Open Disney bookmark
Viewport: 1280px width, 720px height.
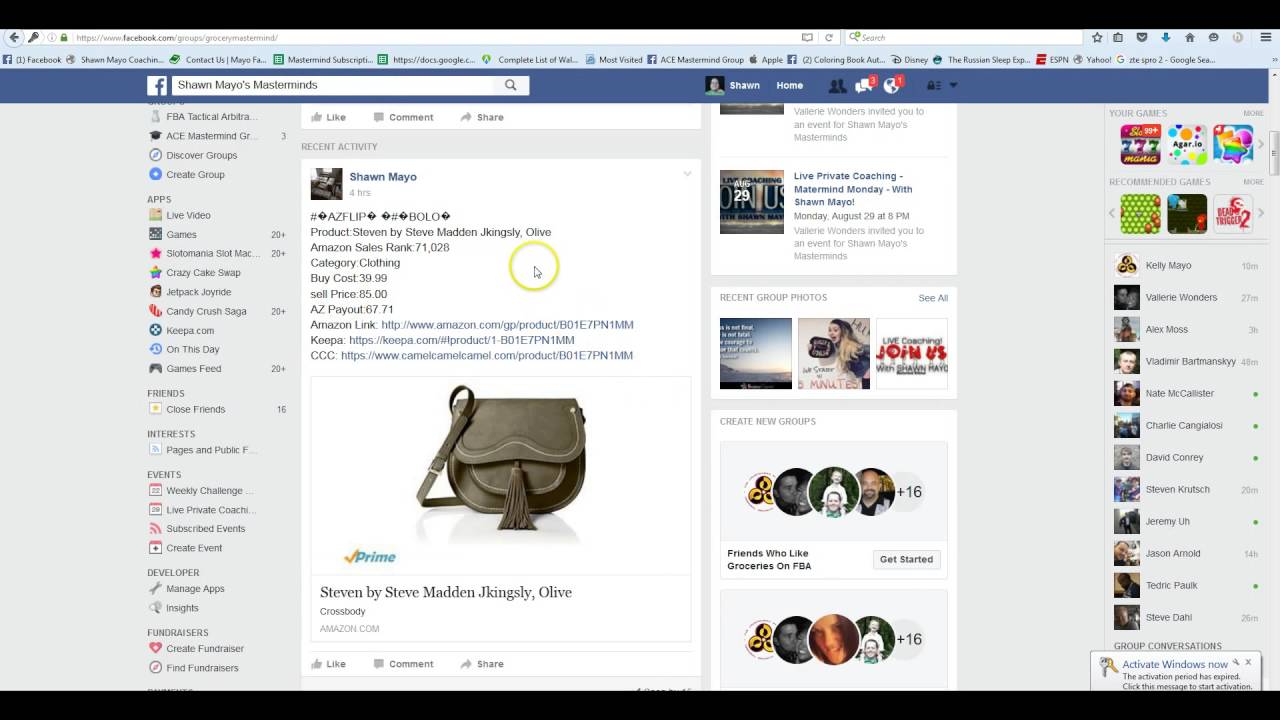click(x=909, y=59)
